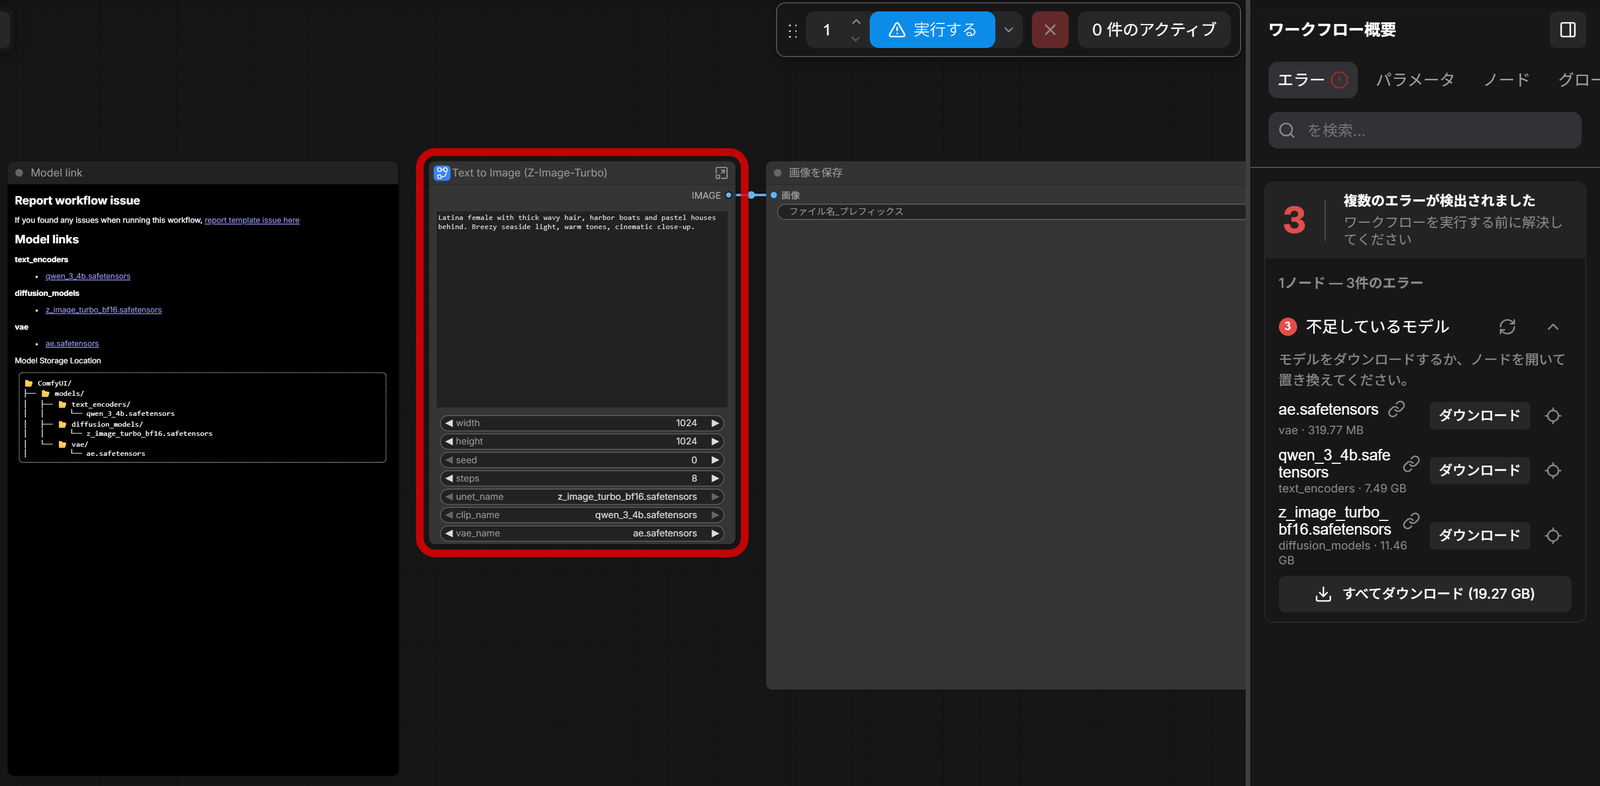Focus the を検索 search field
1600x786 pixels.
pos(1425,130)
